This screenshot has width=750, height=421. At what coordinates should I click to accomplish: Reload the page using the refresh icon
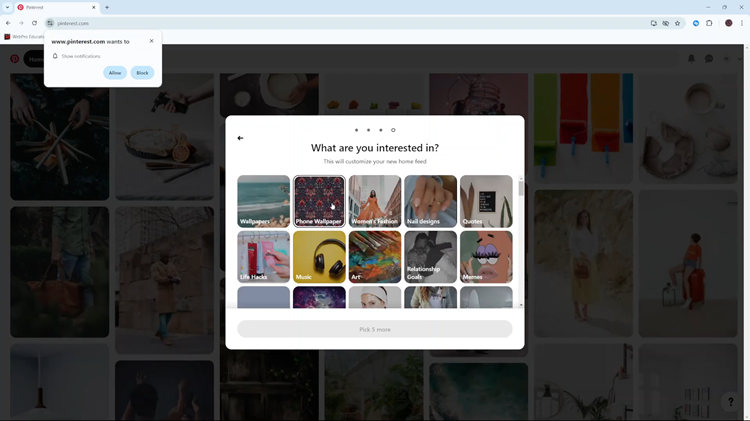(x=34, y=23)
